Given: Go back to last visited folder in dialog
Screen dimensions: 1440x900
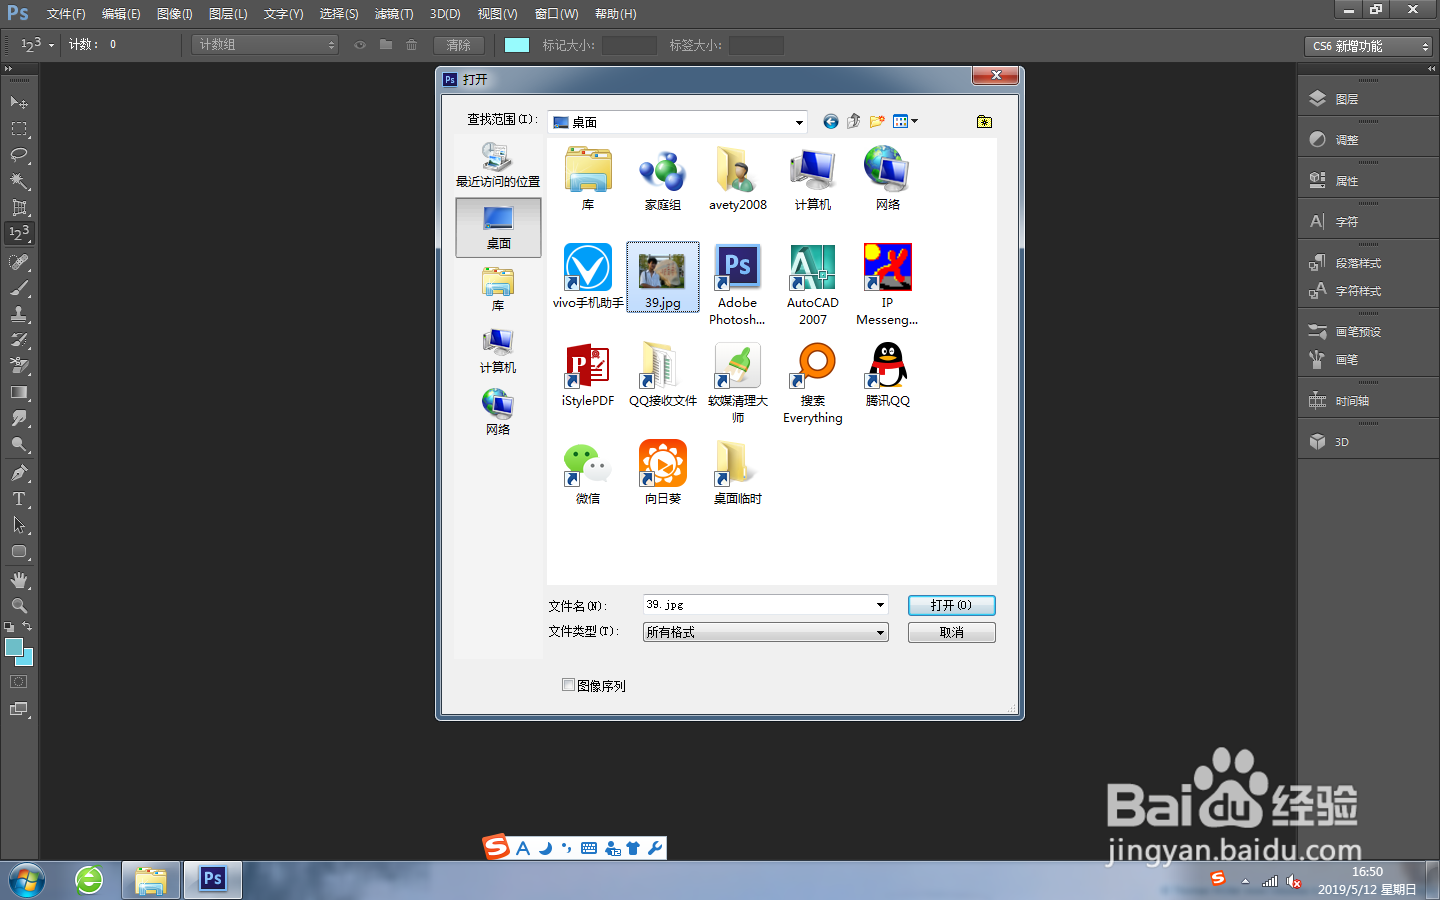Looking at the screenshot, I should coord(830,121).
